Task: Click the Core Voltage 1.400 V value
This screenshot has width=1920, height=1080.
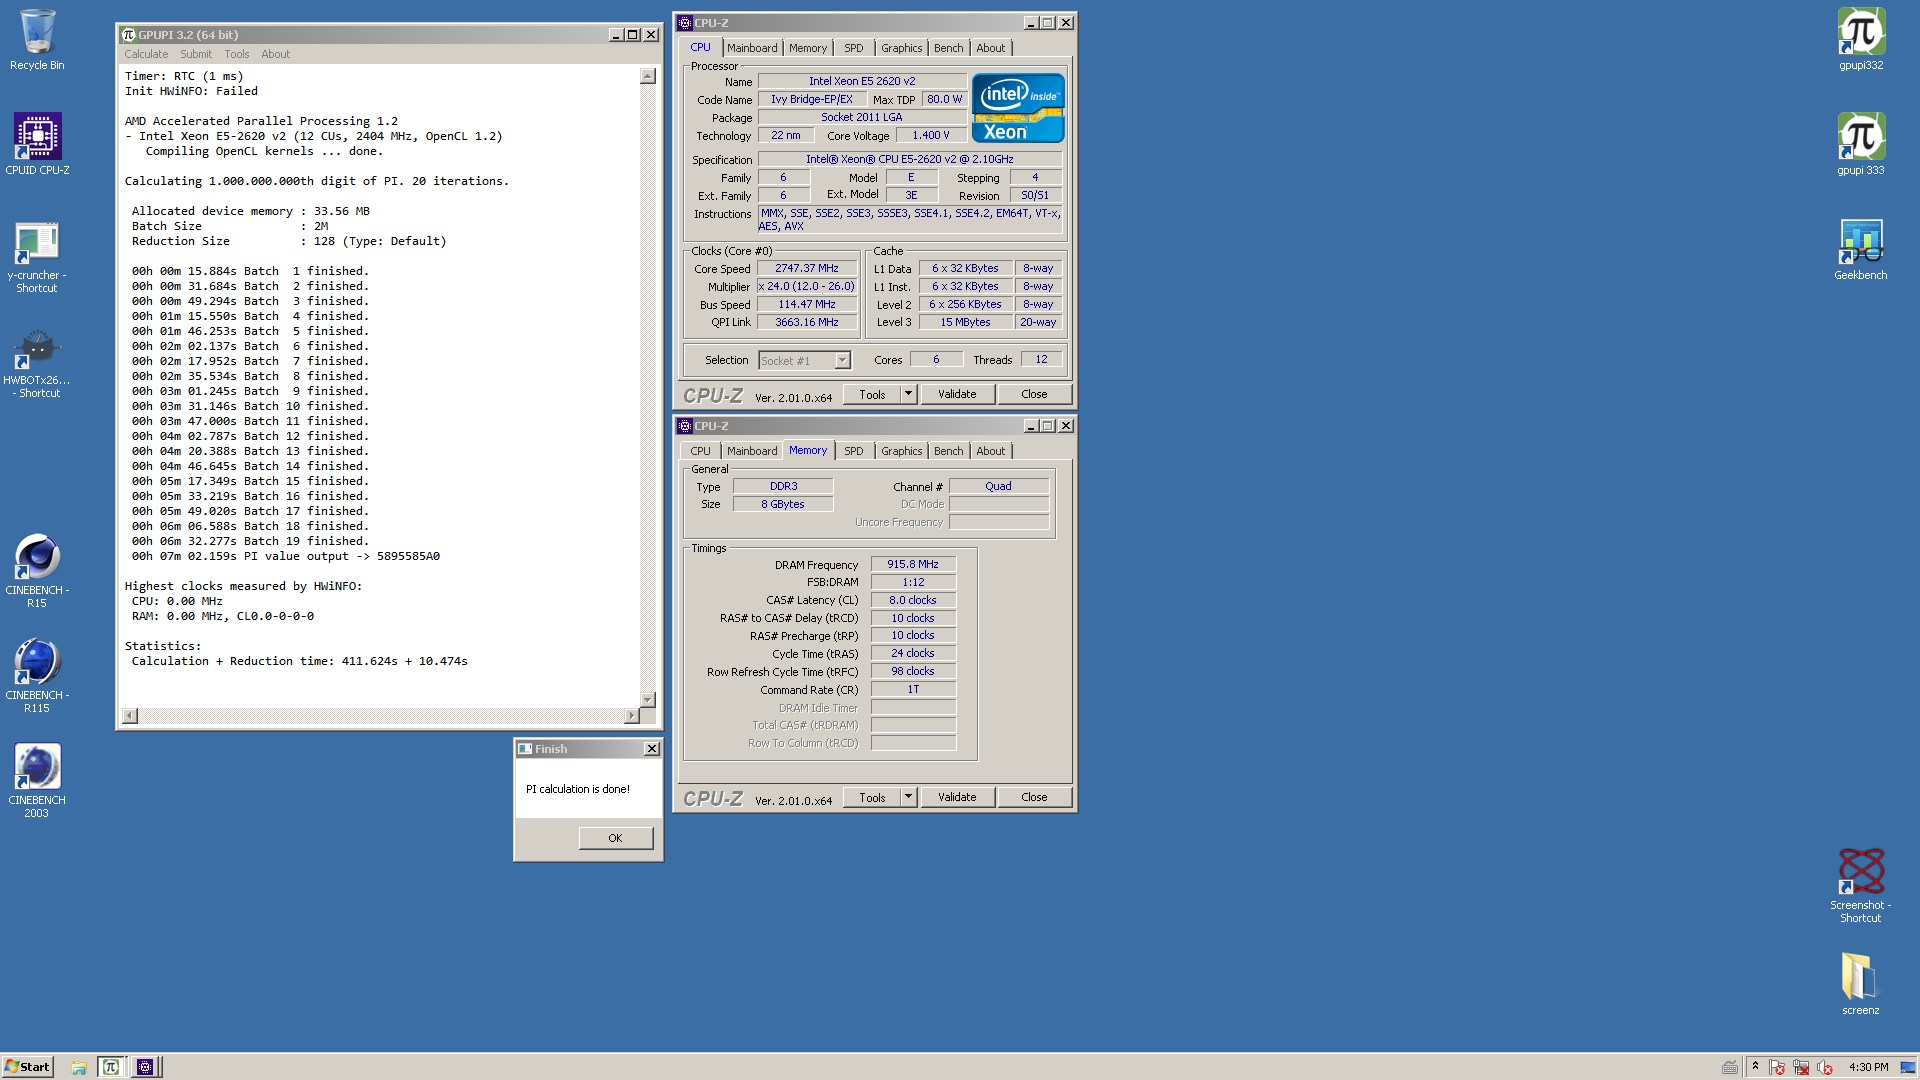Action: tap(931, 135)
